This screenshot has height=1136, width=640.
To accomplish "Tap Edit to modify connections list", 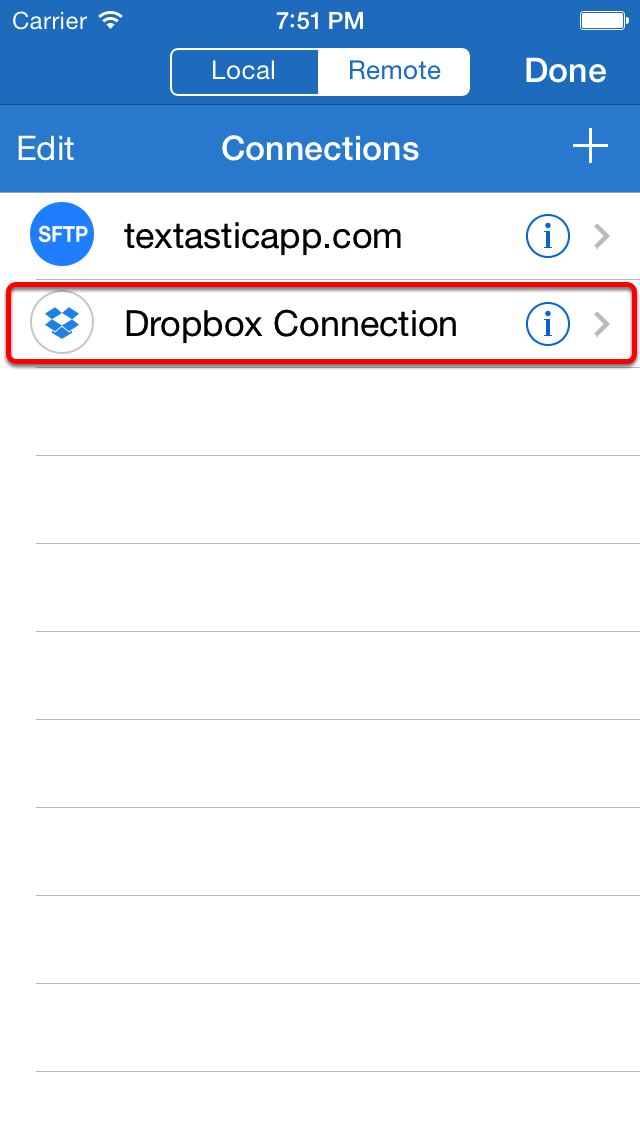I will point(46,149).
